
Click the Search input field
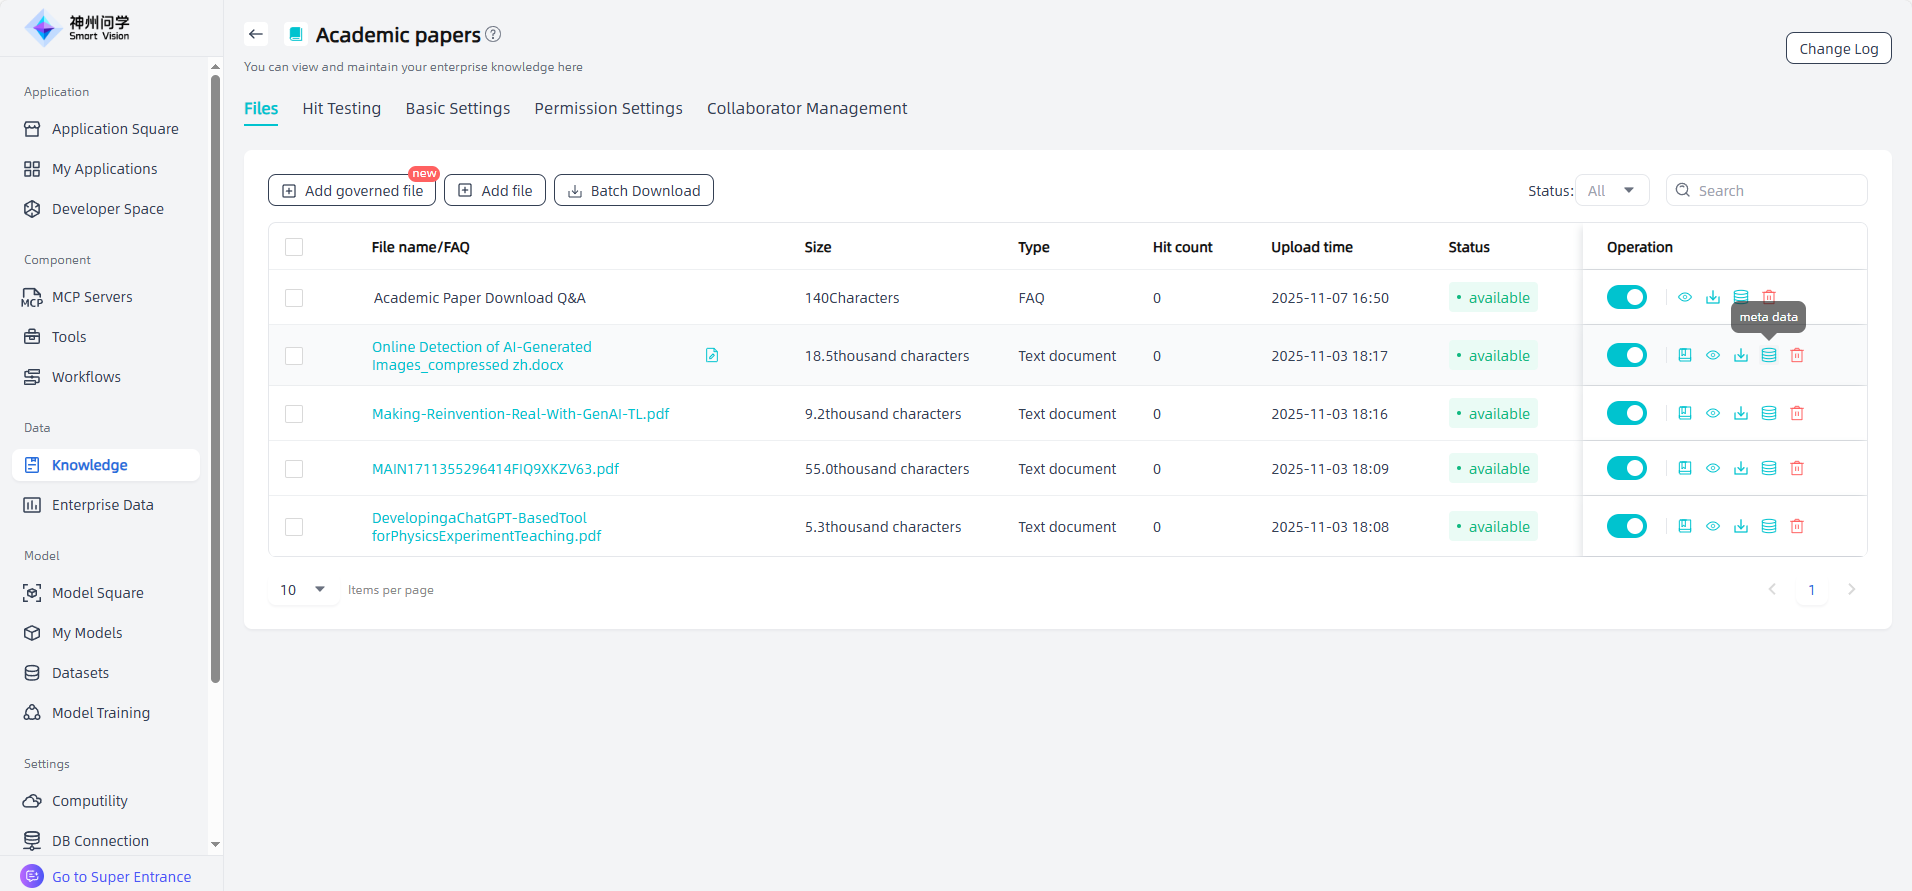click(x=1775, y=191)
